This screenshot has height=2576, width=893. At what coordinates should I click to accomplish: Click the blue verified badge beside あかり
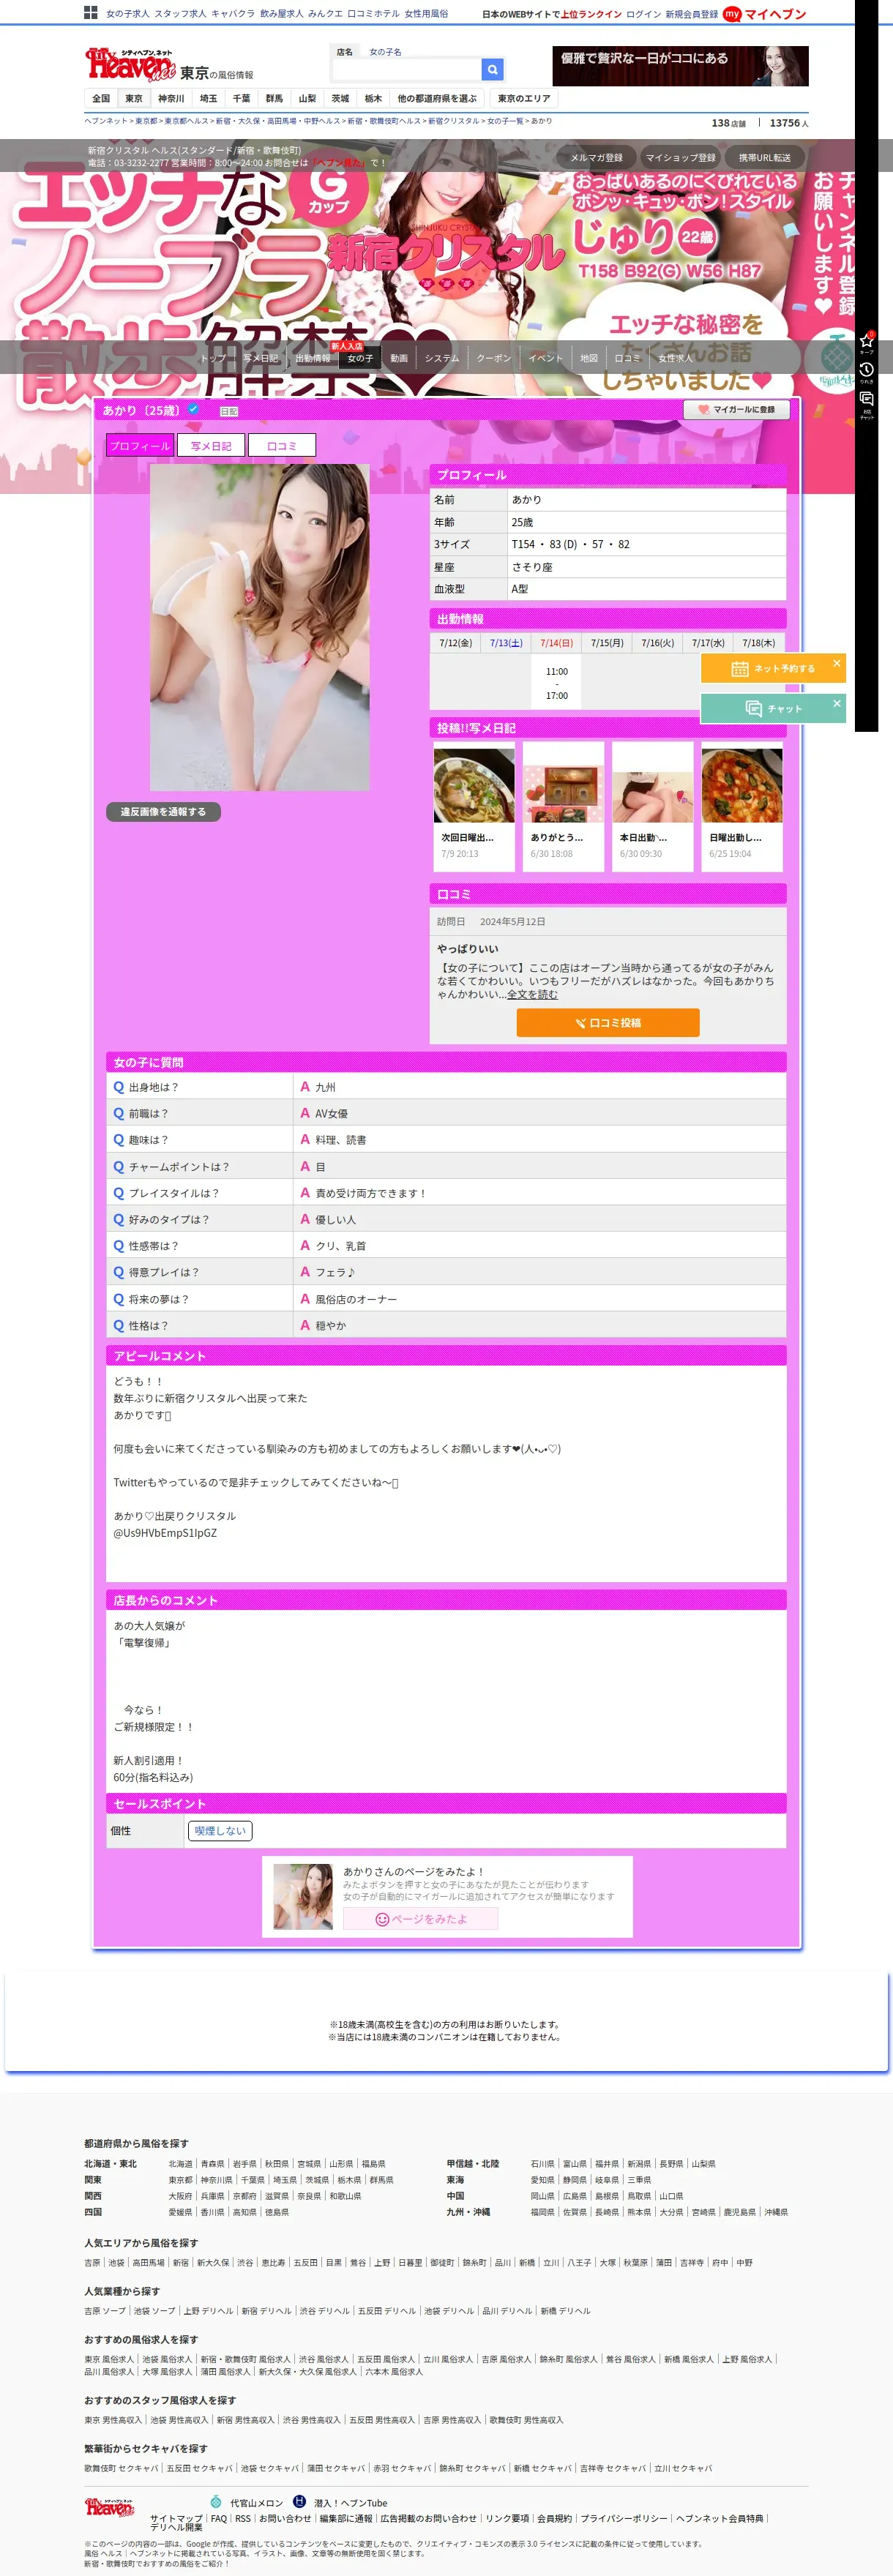tap(193, 409)
